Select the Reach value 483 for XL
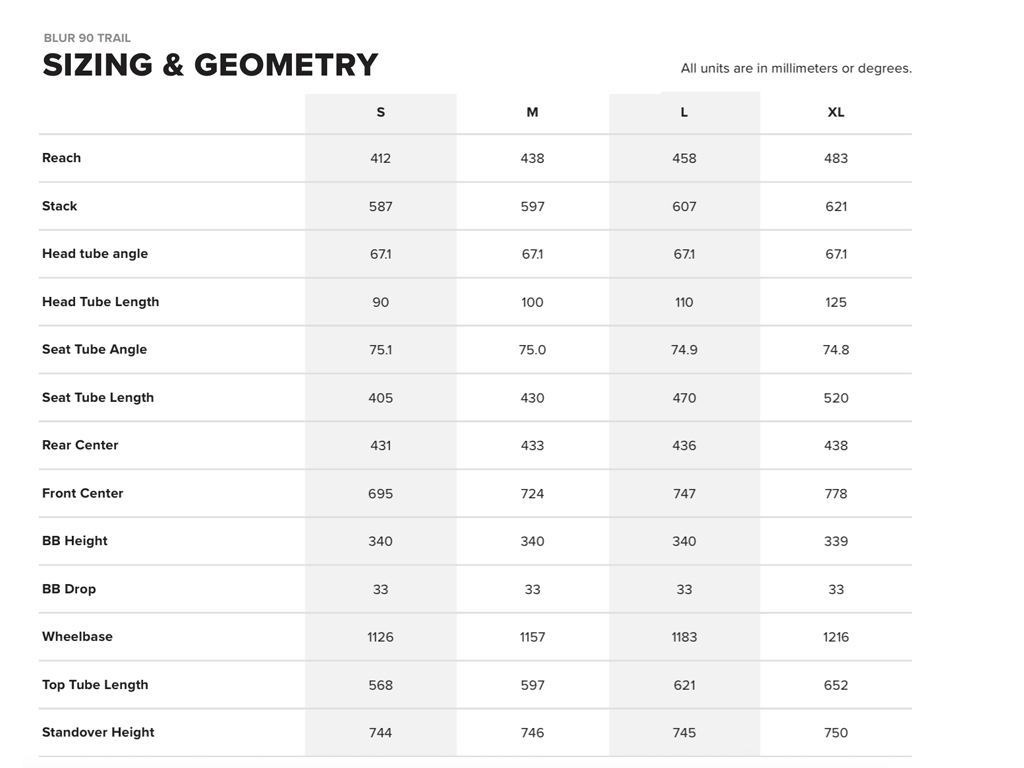The width and height of the screenshot is (1024, 768). click(x=836, y=158)
